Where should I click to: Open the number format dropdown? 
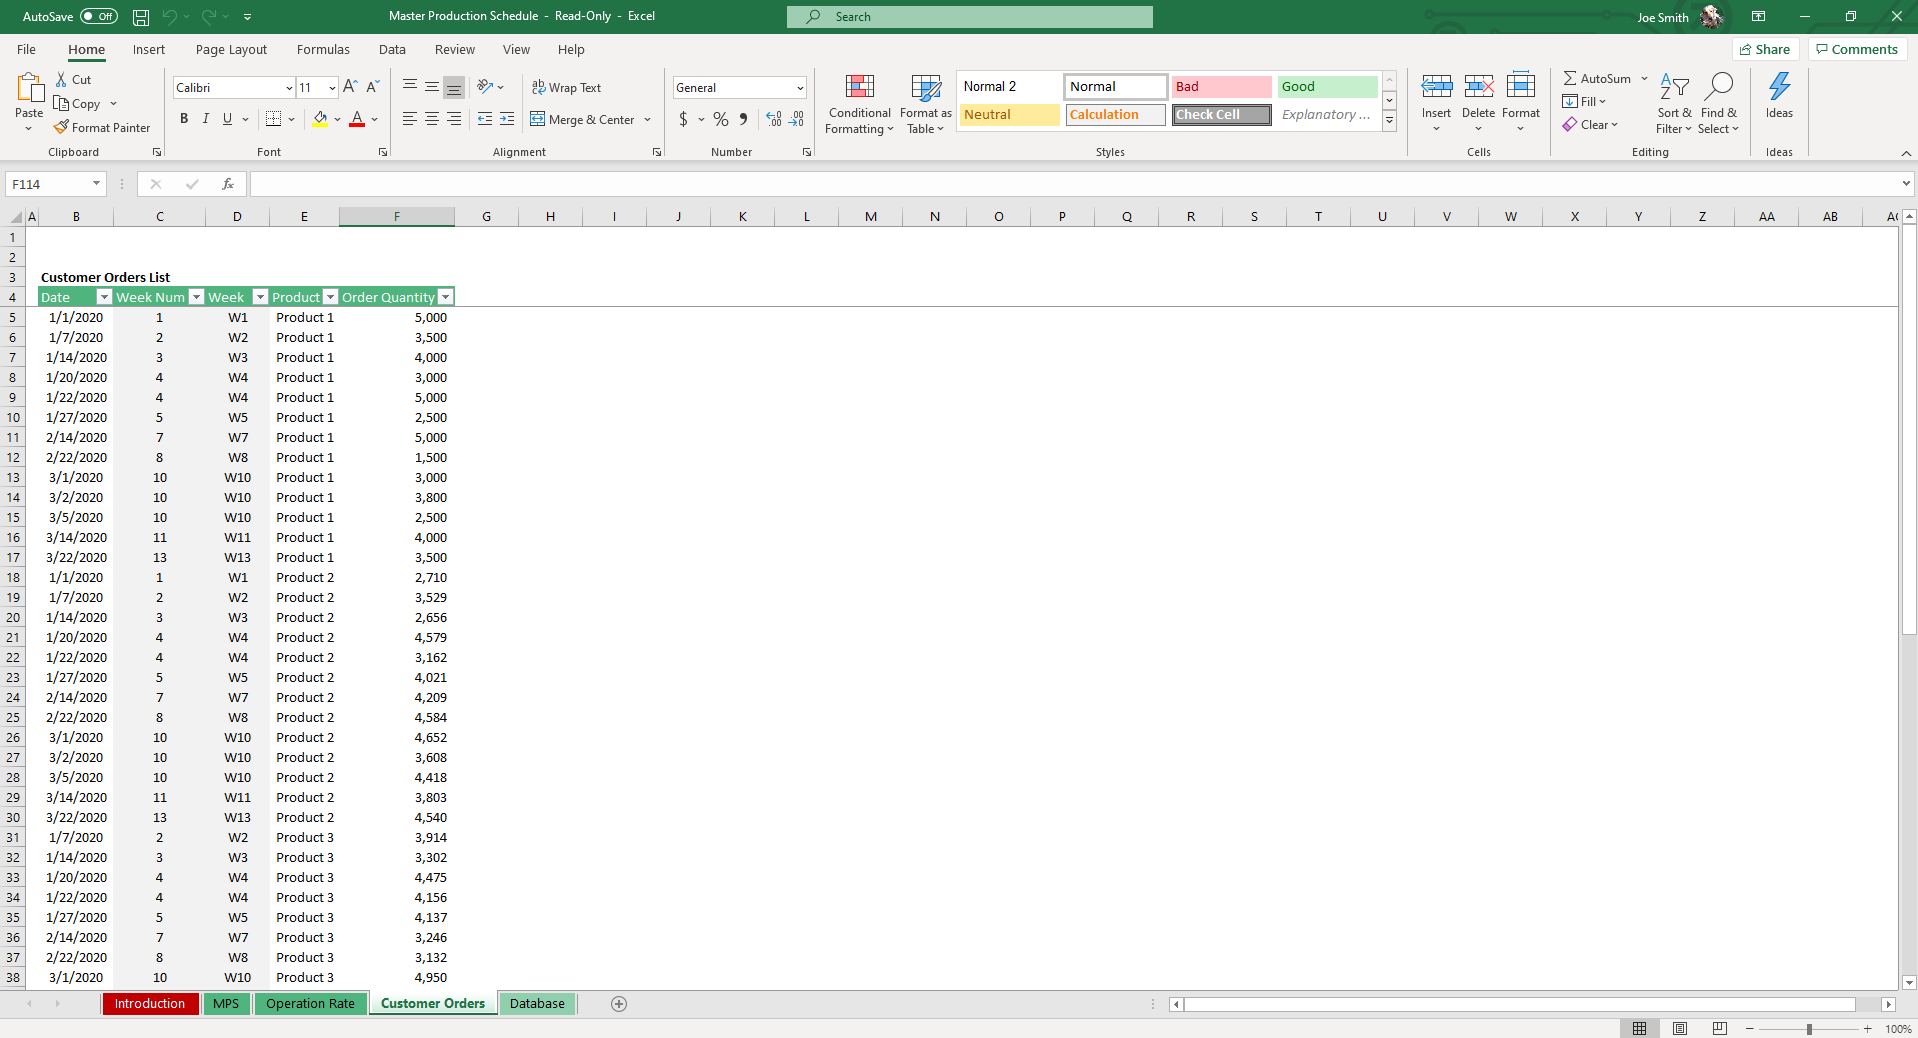tap(800, 88)
